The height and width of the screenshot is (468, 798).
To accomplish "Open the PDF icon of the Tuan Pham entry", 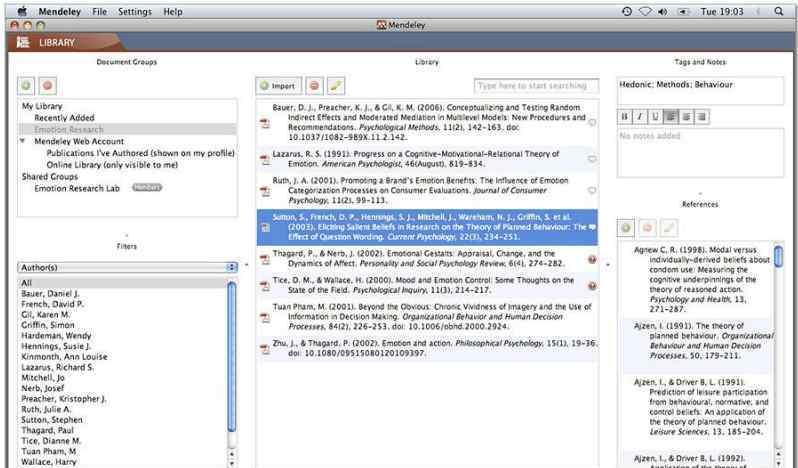I will (265, 317).
